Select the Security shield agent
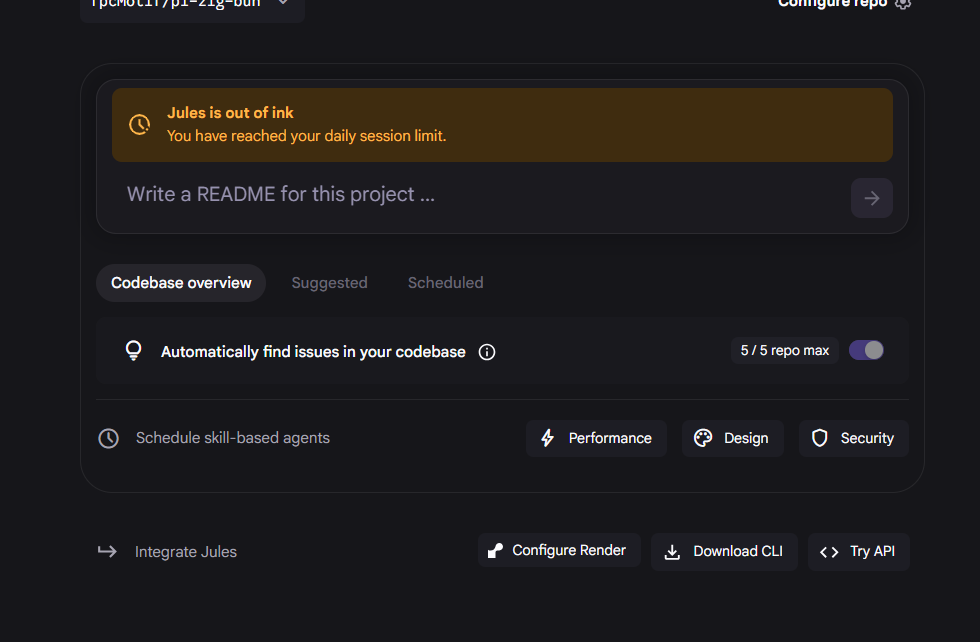 pyautogui.click(x=853, y=438)
